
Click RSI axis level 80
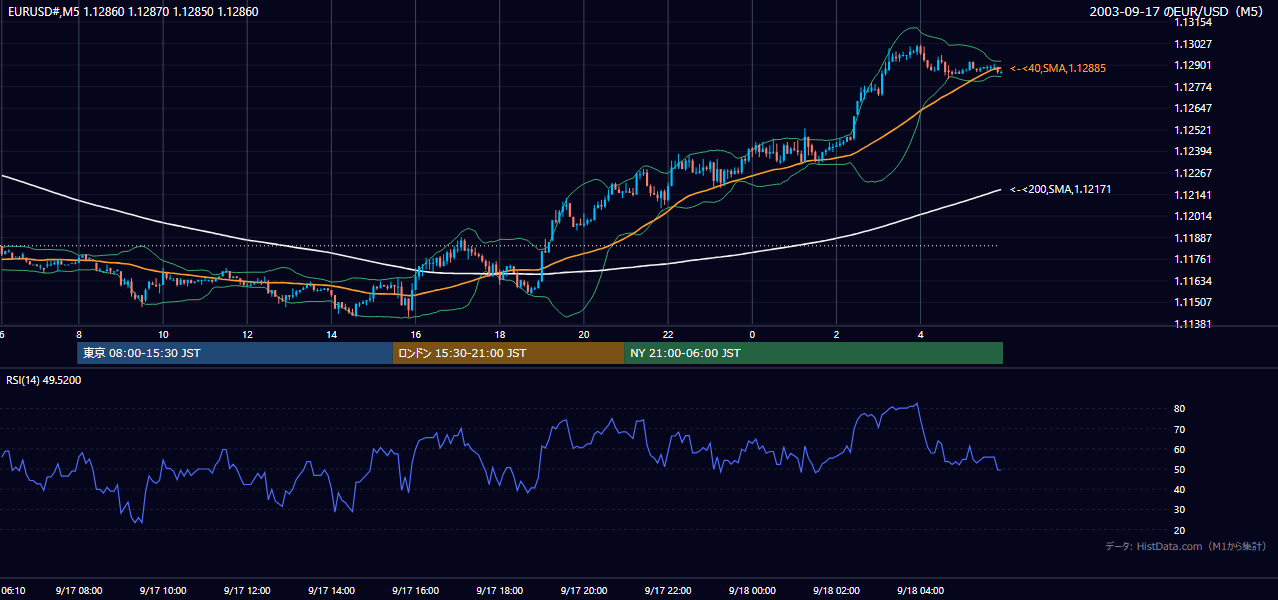click(1179, 409)
